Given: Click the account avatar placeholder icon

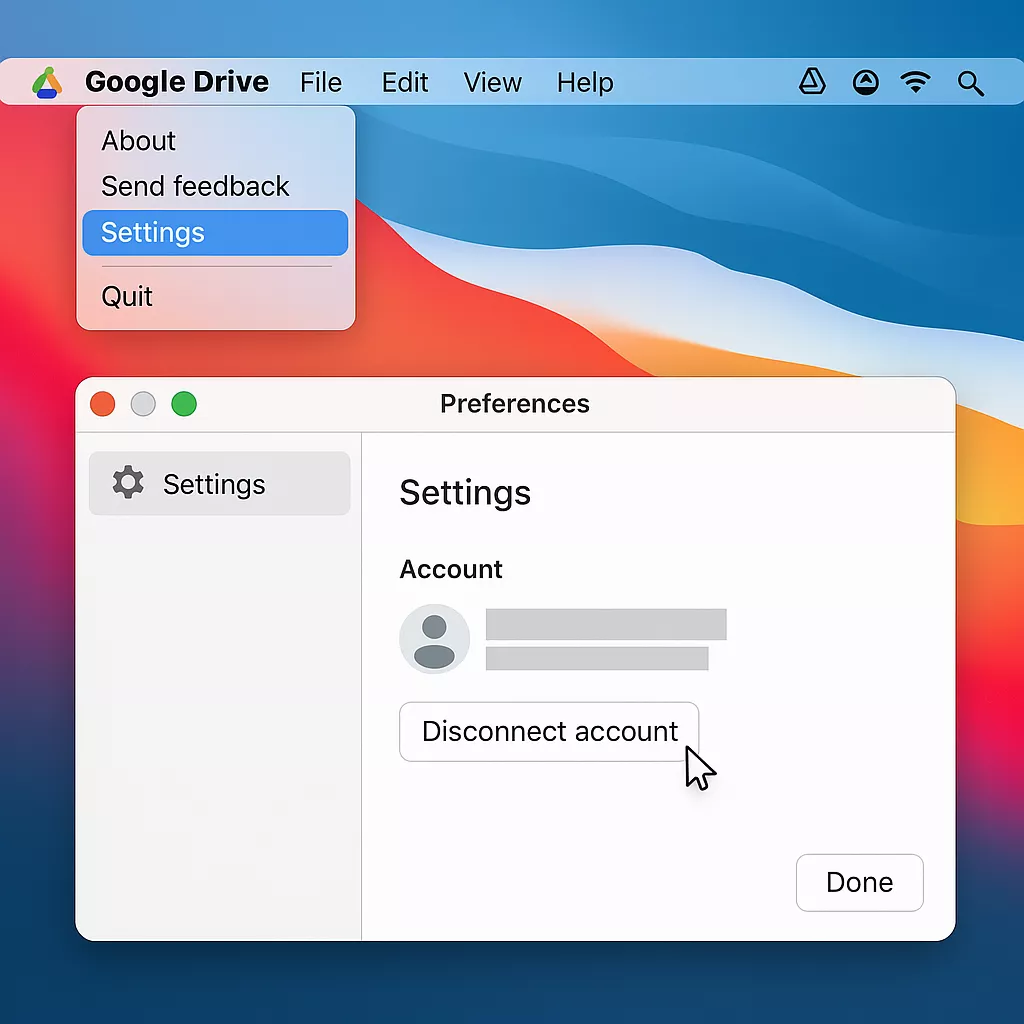Looking at the screenshot, I should tap(435, 638).
